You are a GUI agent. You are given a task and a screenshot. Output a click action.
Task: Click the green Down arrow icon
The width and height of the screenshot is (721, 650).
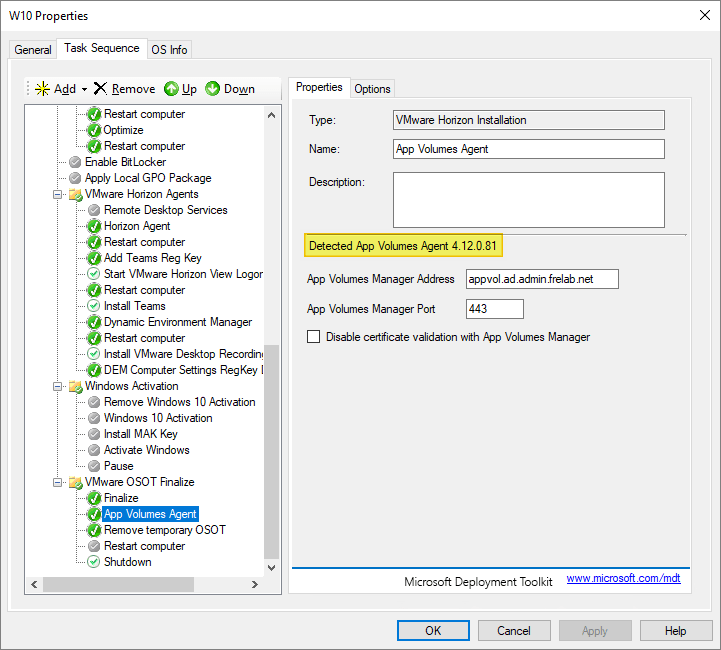tap(213, 89)
